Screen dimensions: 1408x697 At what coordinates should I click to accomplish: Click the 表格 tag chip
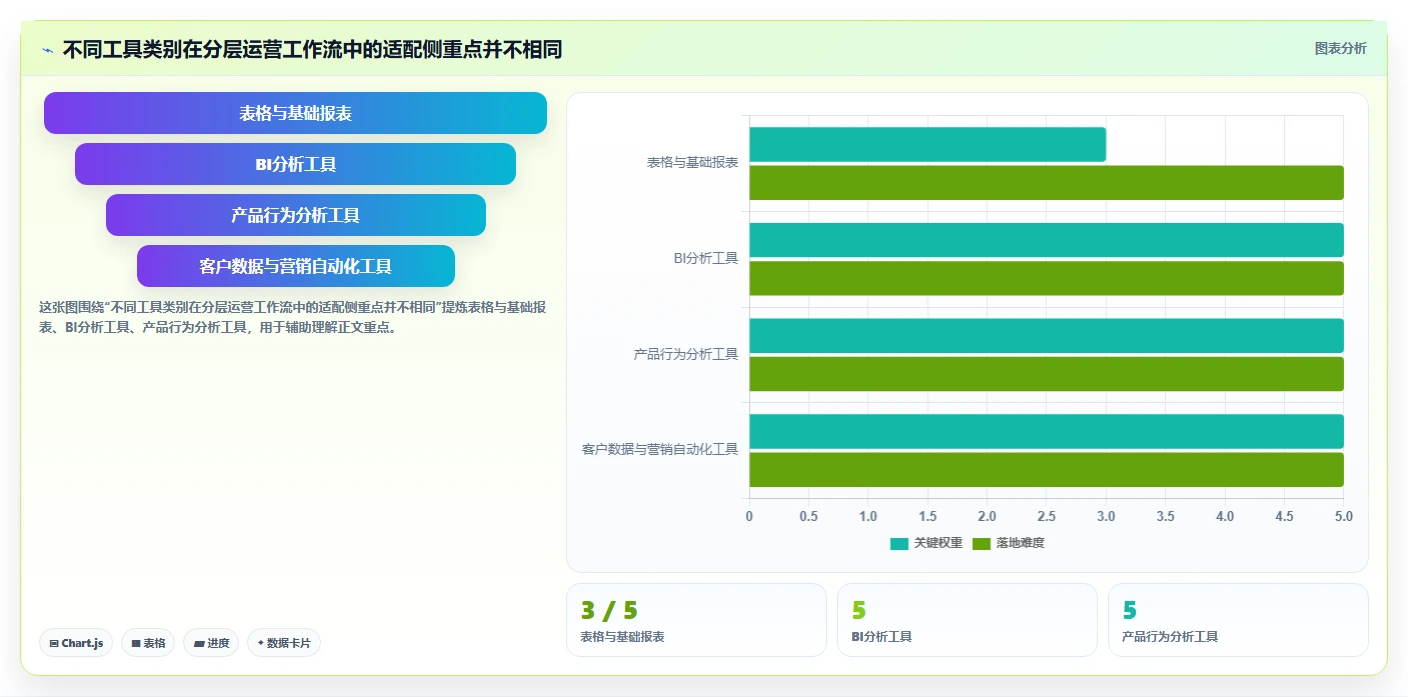pyautogui.click(x=148, y=643)
